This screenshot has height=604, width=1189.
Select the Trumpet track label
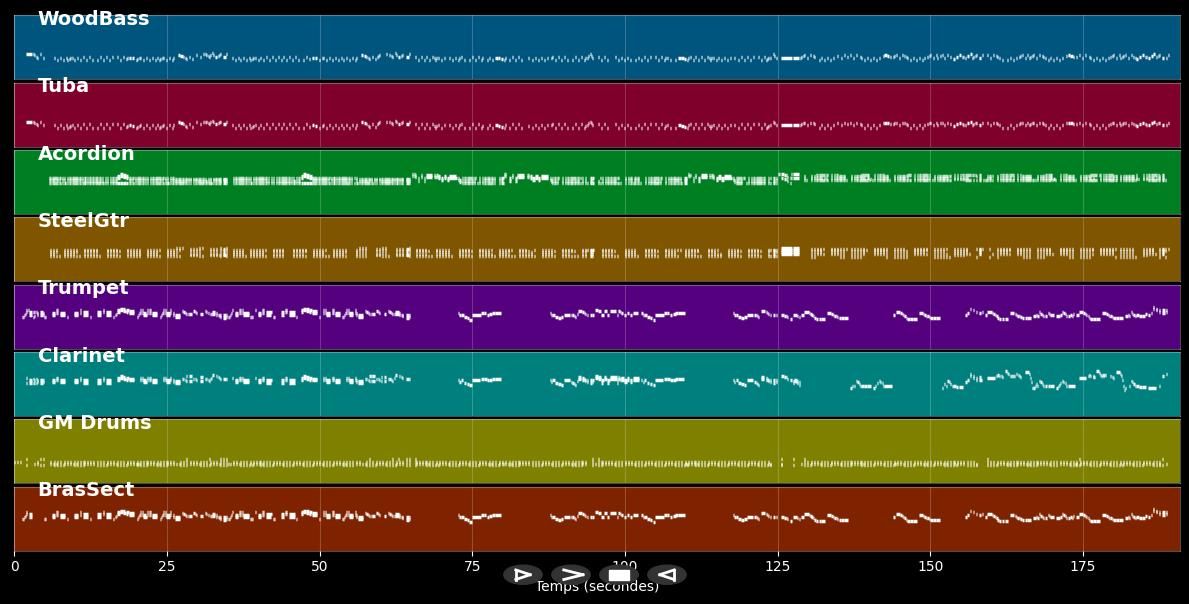(x=83, y=288)
